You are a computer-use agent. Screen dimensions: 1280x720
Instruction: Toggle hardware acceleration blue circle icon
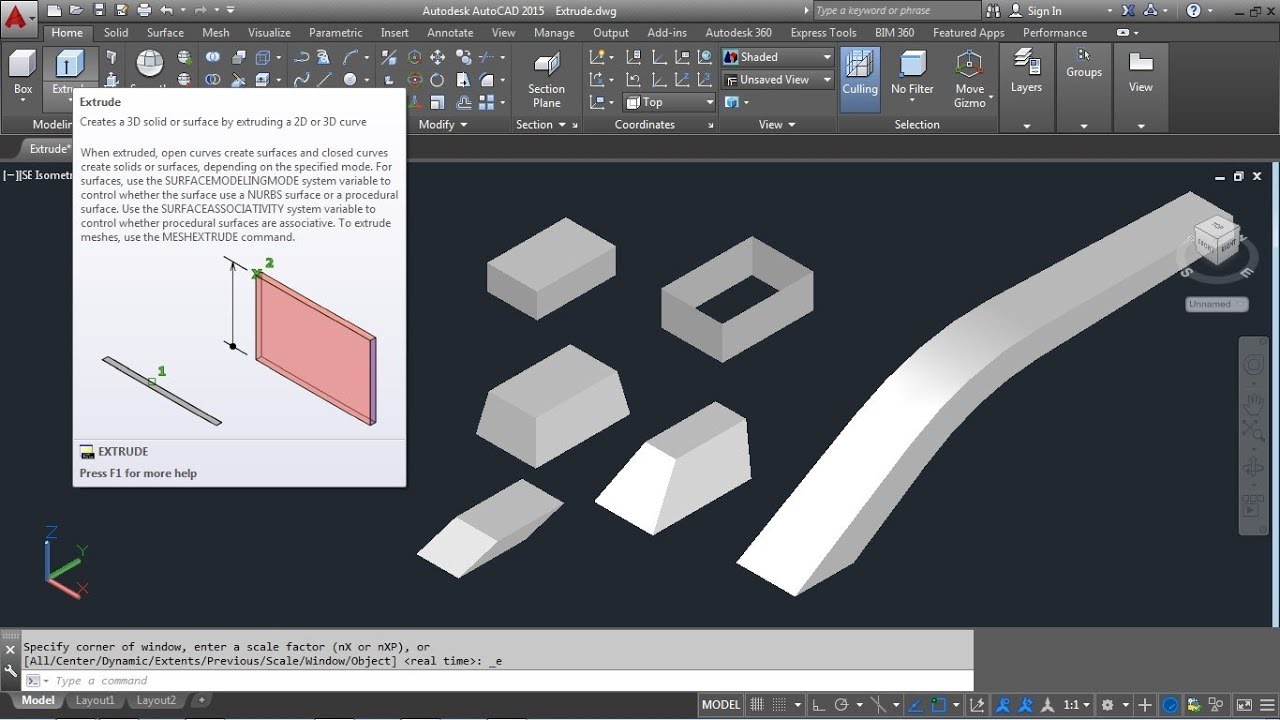click(x=1169, y=705)
